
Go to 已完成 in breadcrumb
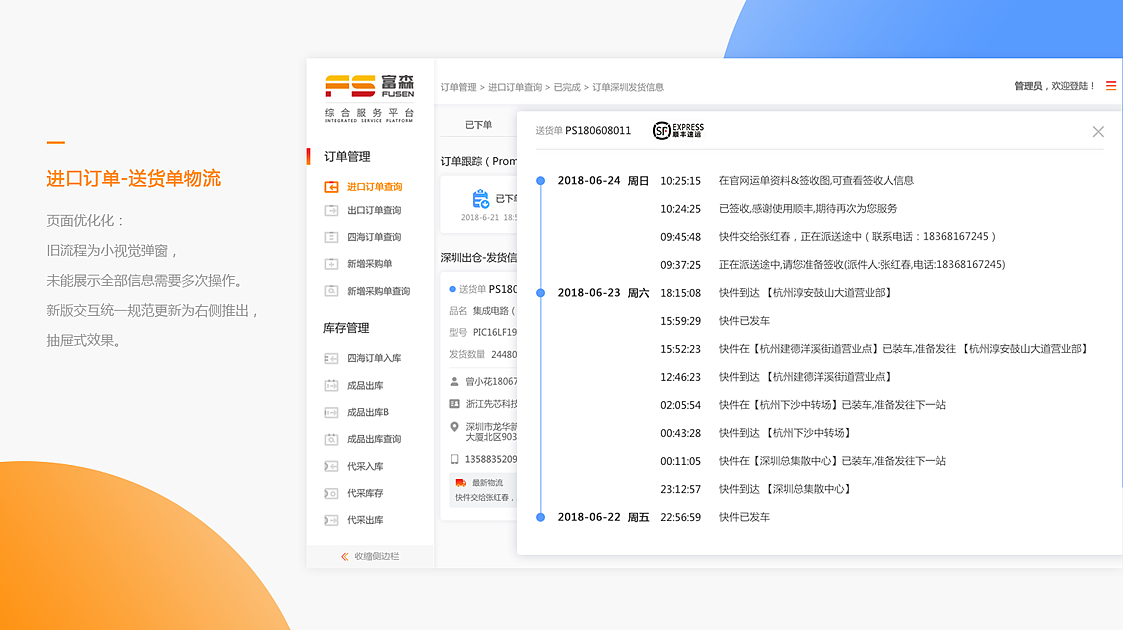coord(567,87)
